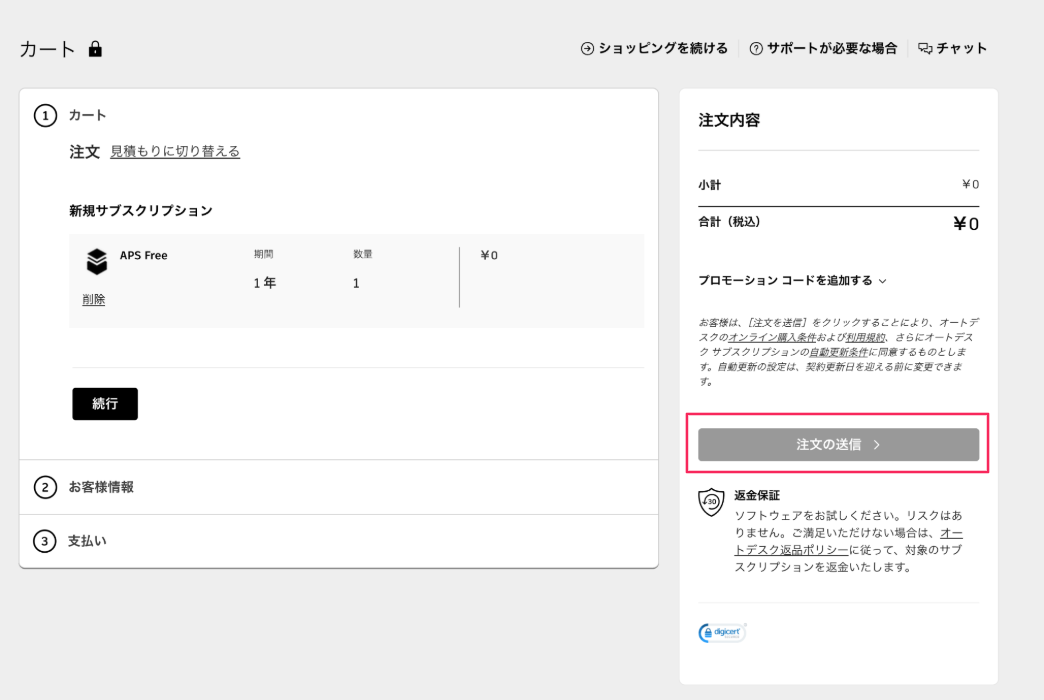Click the DigiCert security seal
Screen dimensions: 1044x700
[719, 632]
